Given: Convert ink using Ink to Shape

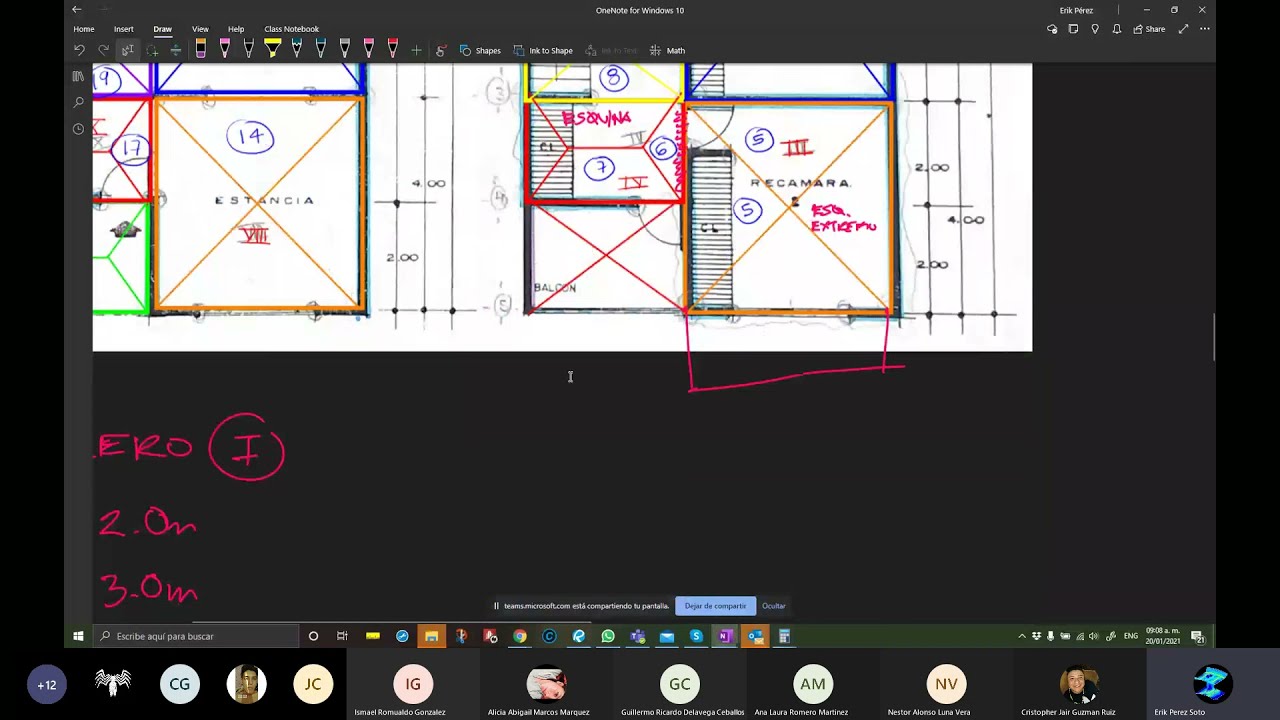Looking at the screenshot, I should [543, 50].
